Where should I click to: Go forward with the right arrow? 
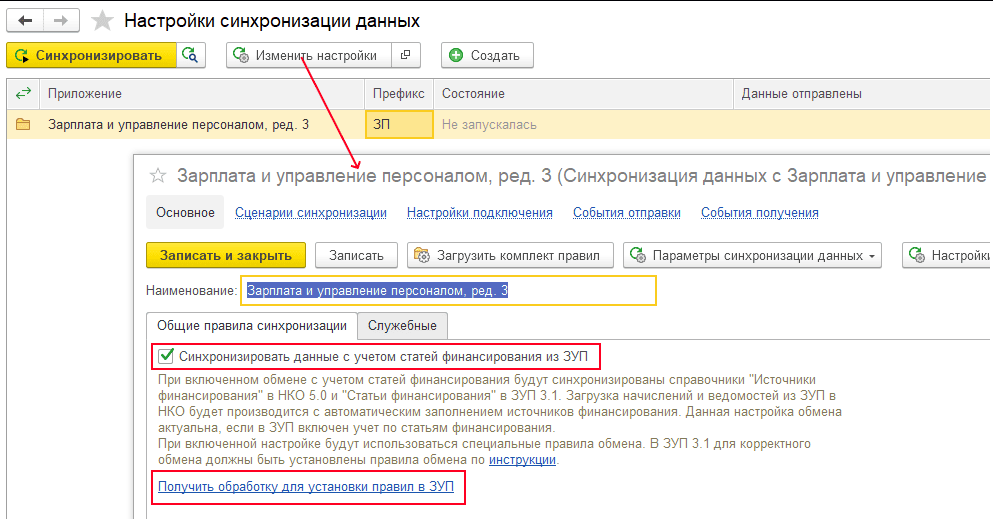coord(61,21)
